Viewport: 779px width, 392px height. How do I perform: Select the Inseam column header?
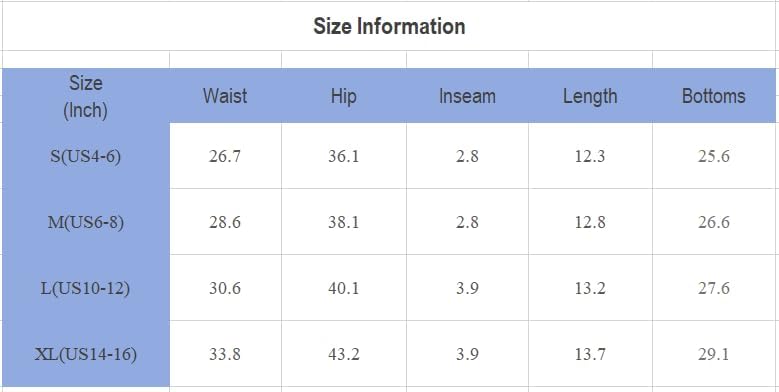tap(467, 96)
